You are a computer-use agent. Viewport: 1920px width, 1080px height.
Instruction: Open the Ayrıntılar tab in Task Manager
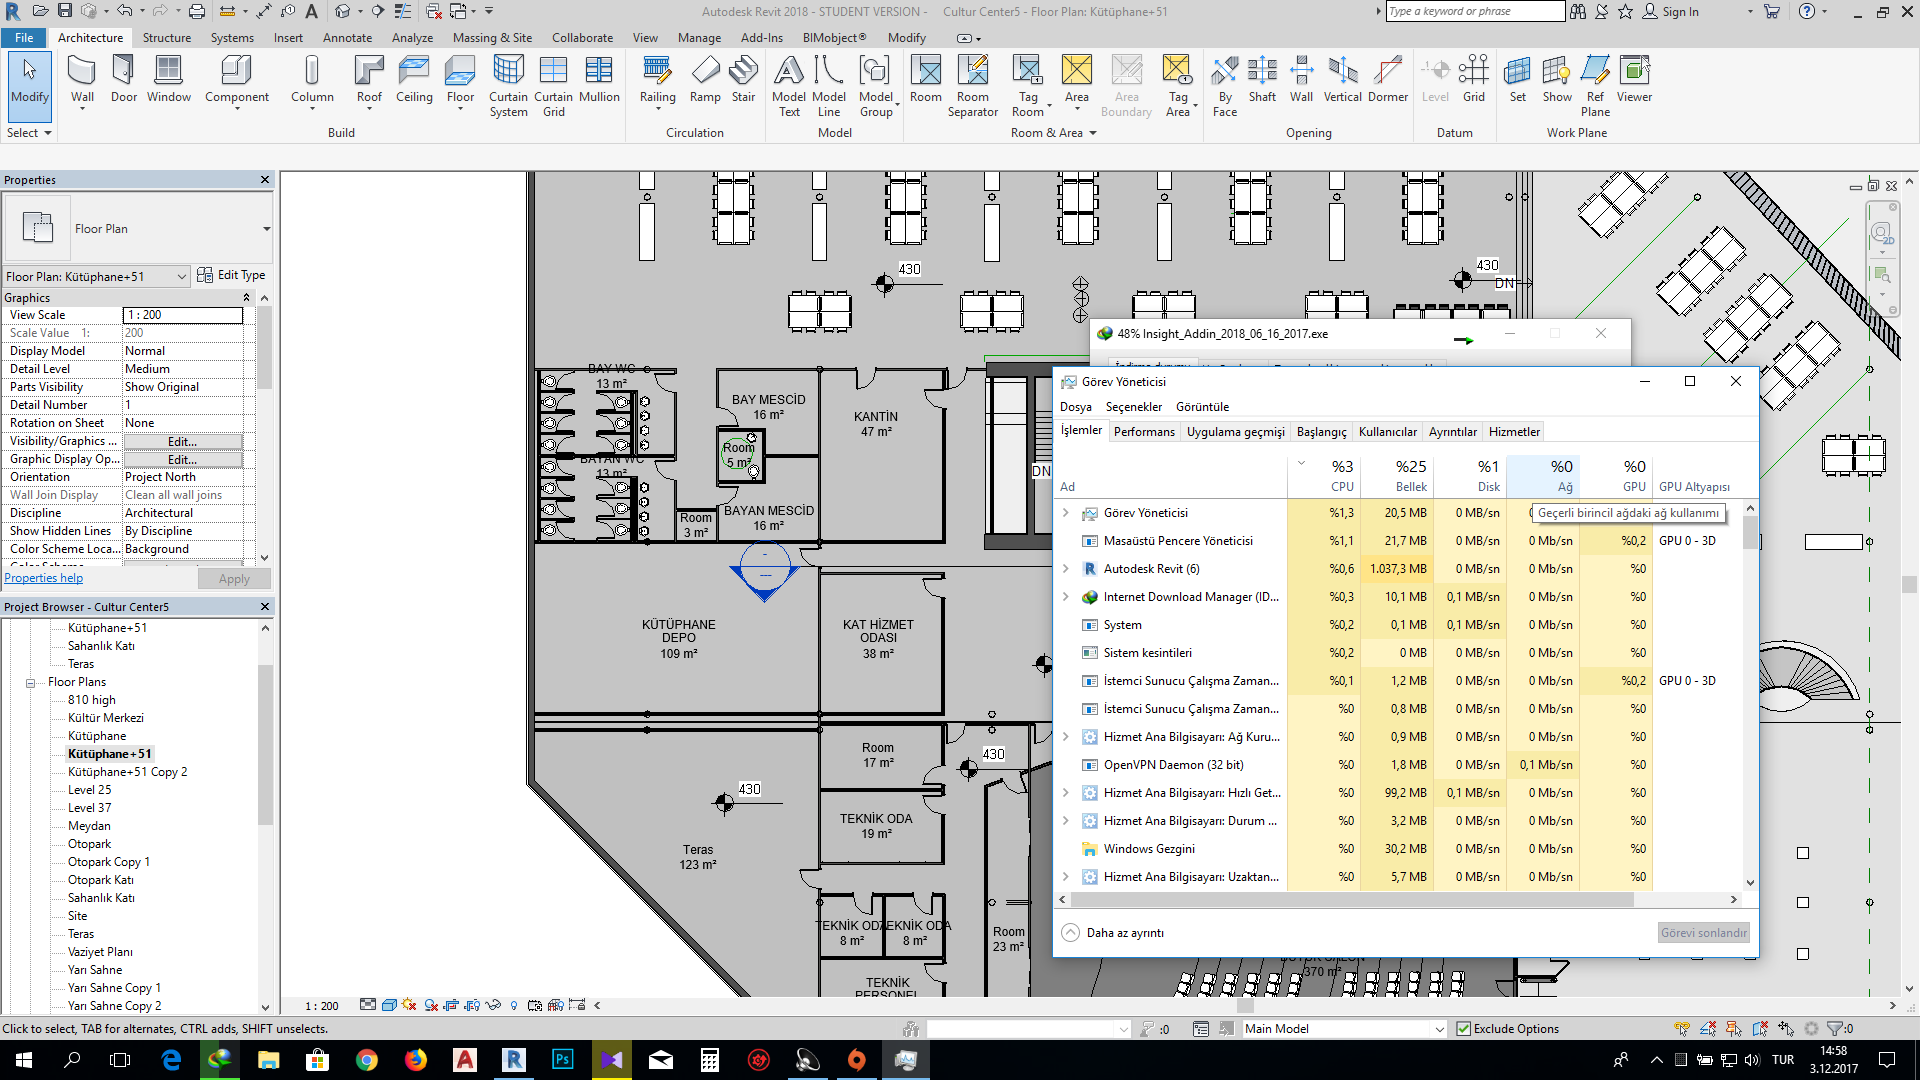pyautogui.click(x=1452, y=432)
